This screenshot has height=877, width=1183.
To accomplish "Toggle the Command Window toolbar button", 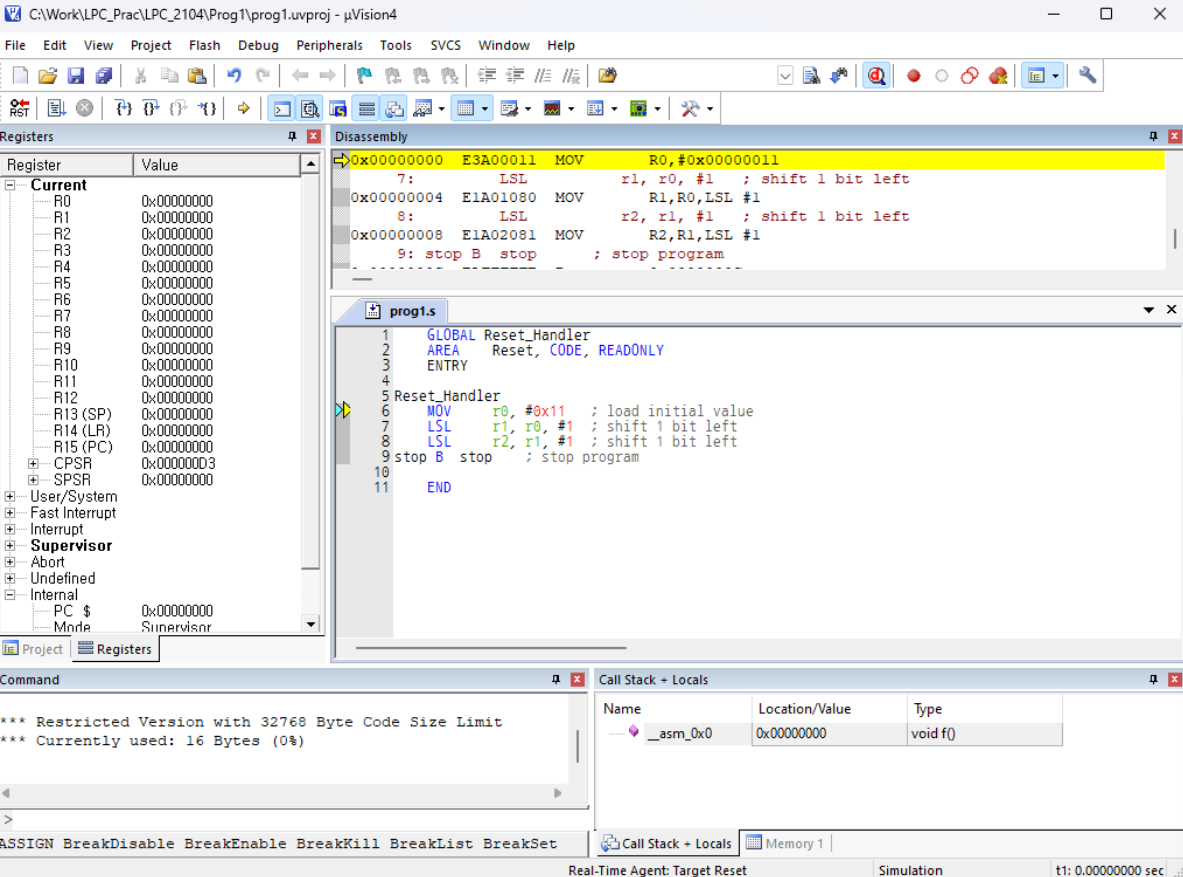I will click(x=283, y=108).
